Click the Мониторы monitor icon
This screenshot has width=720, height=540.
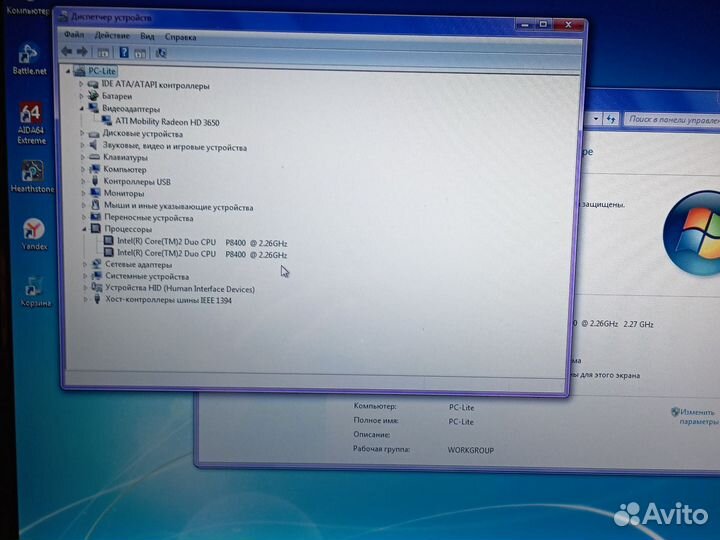(96, 192)
